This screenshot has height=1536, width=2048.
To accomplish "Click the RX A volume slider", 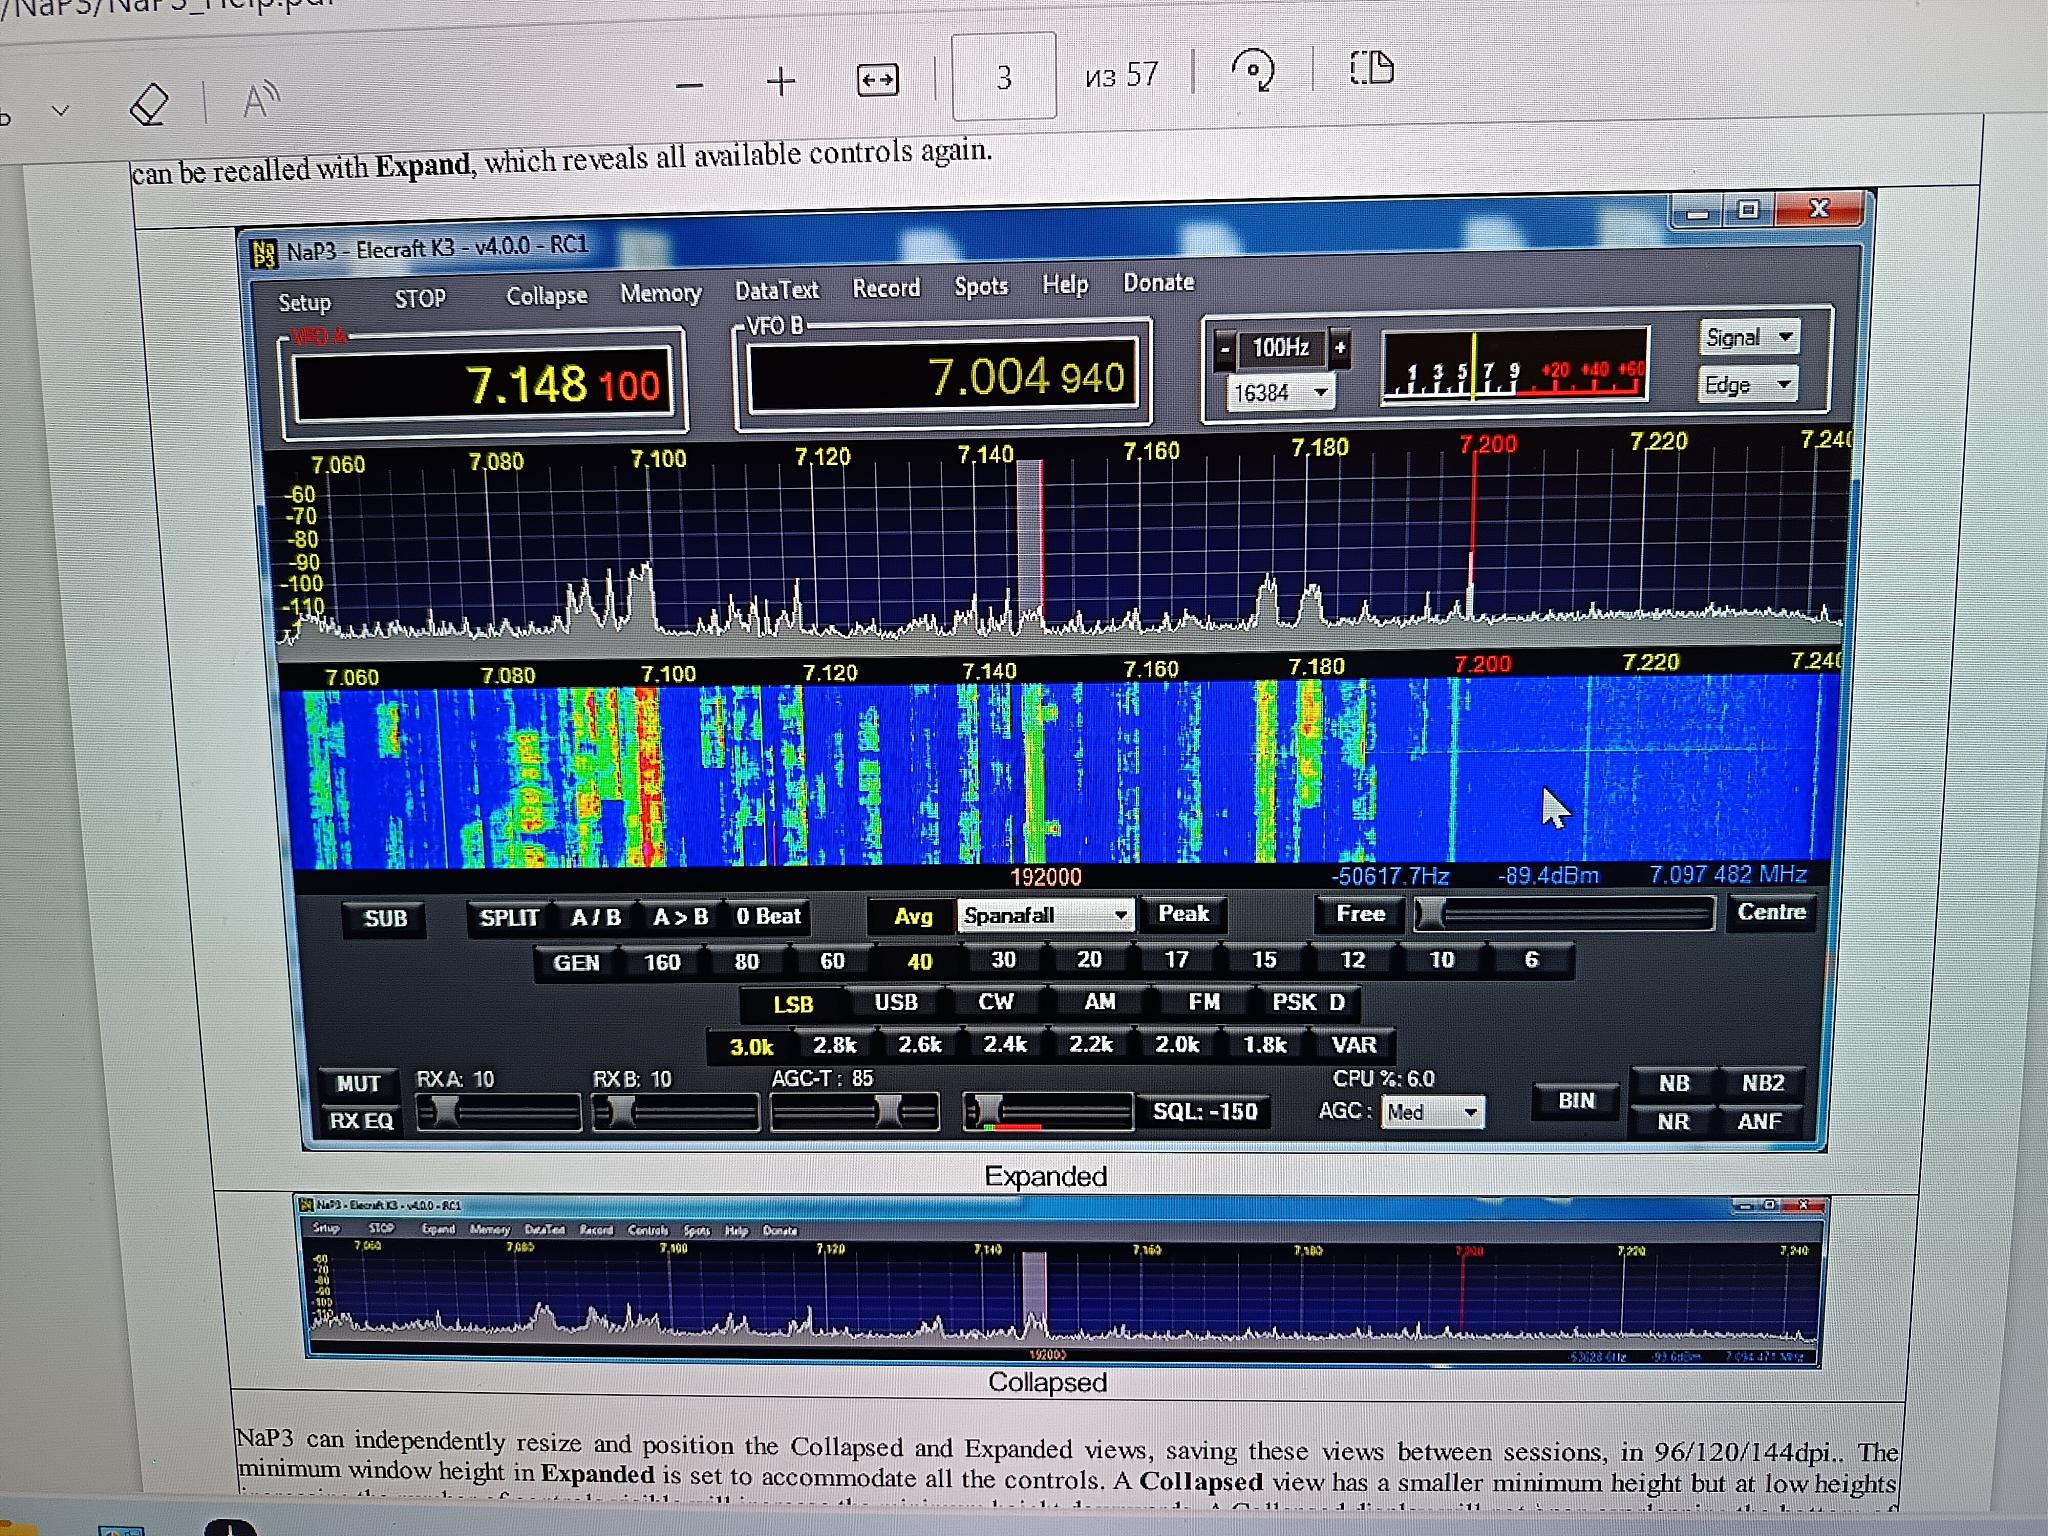I will pos(498,1112).
